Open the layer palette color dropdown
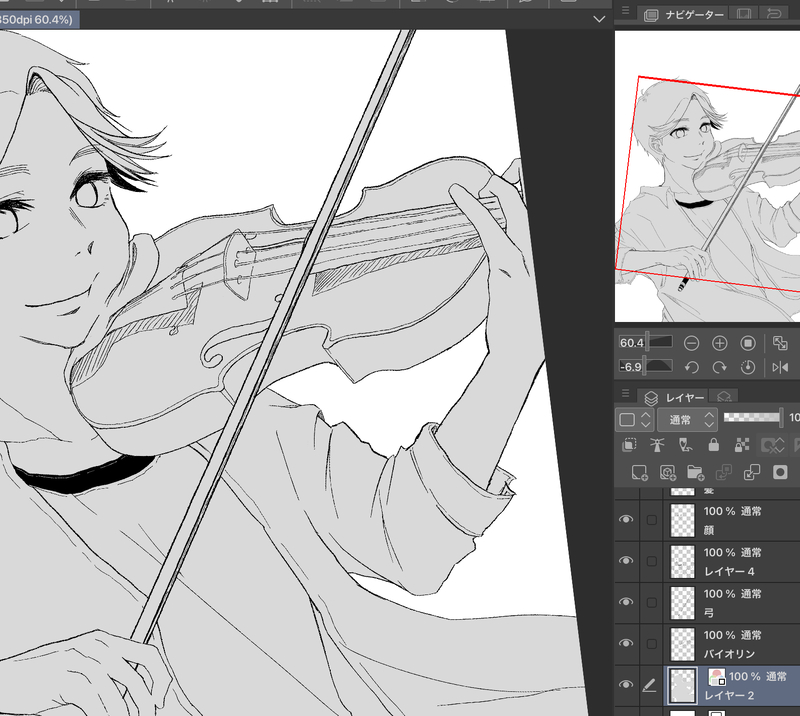The width and height of the screenshot is (800, 716). point(634,420)
